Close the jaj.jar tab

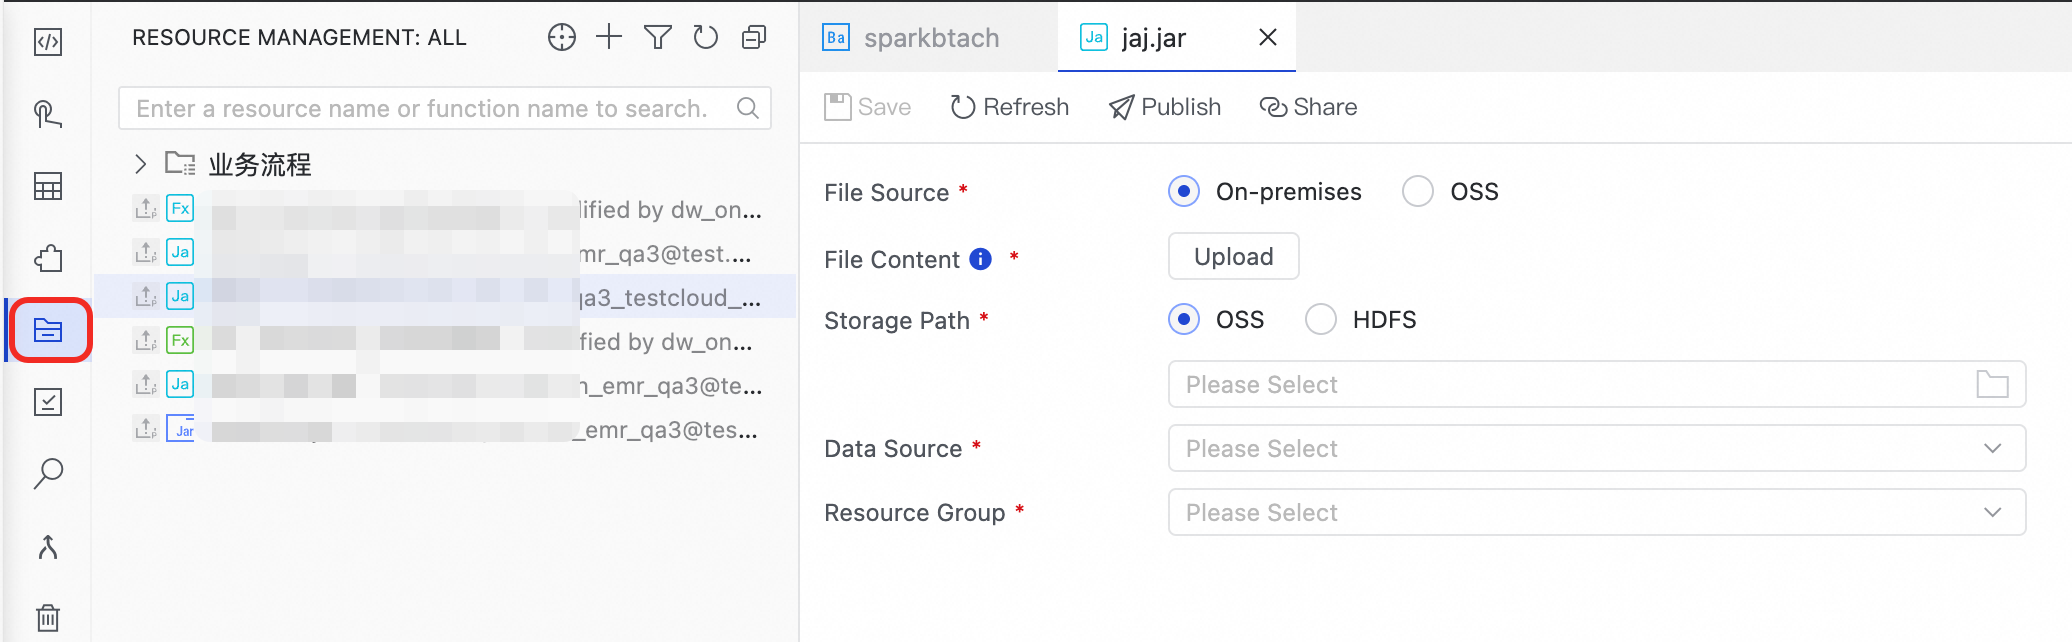(1267, 38)
